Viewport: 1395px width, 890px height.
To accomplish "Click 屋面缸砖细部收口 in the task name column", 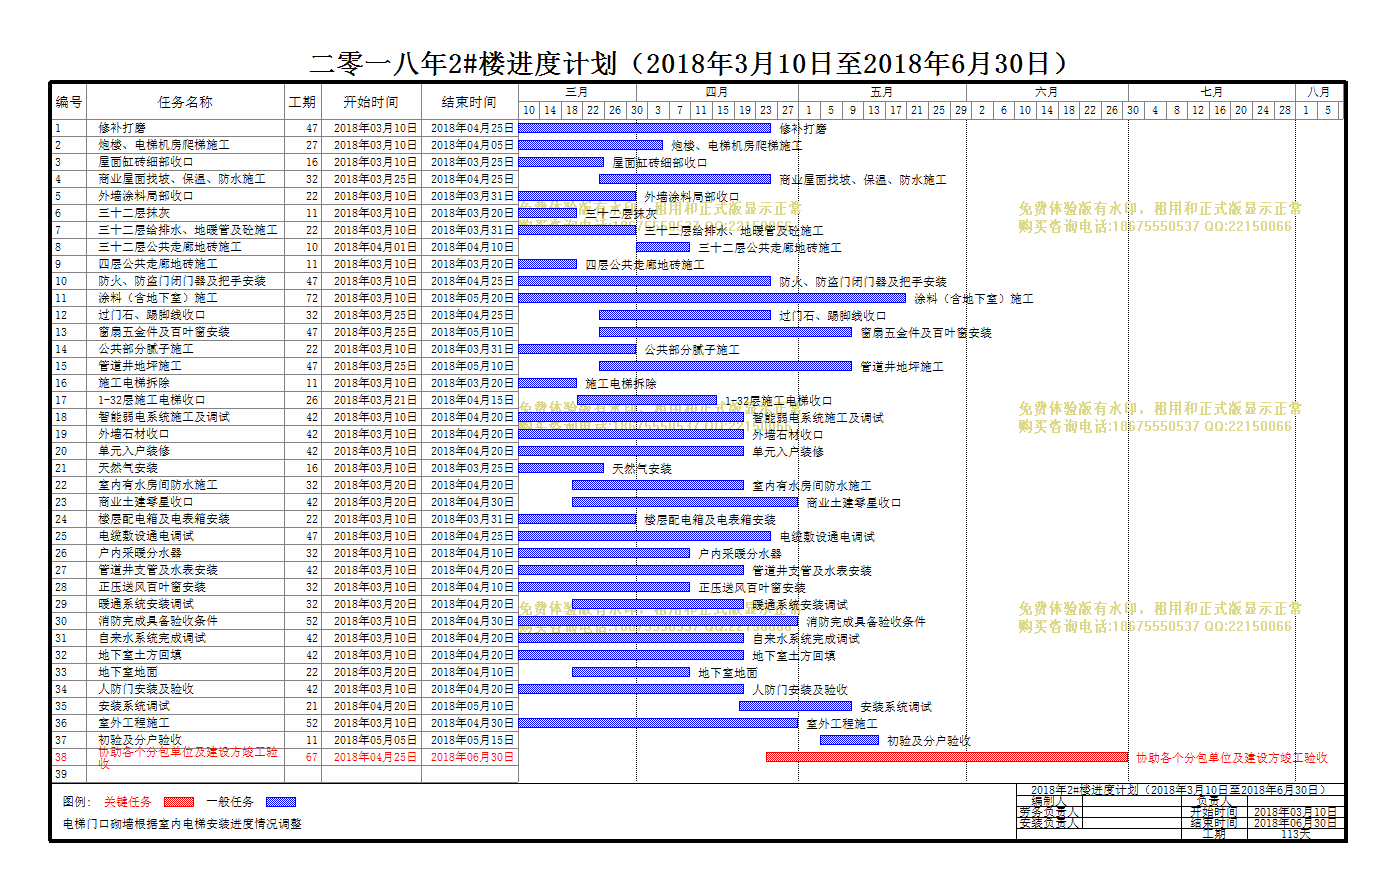I will [x=146, y=162].
